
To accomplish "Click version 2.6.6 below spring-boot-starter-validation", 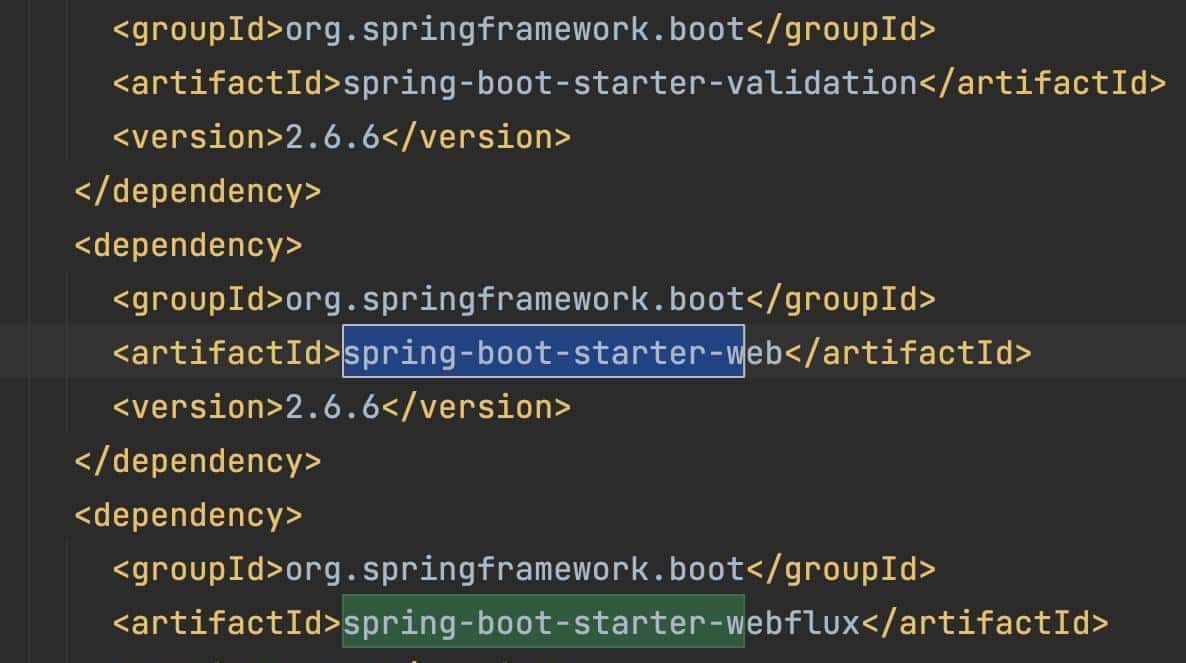I will point(333,137).
